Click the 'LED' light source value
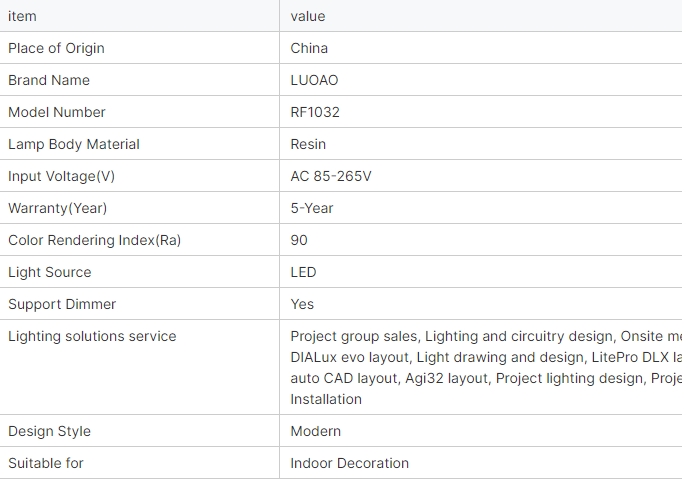 tap(303, 272)
